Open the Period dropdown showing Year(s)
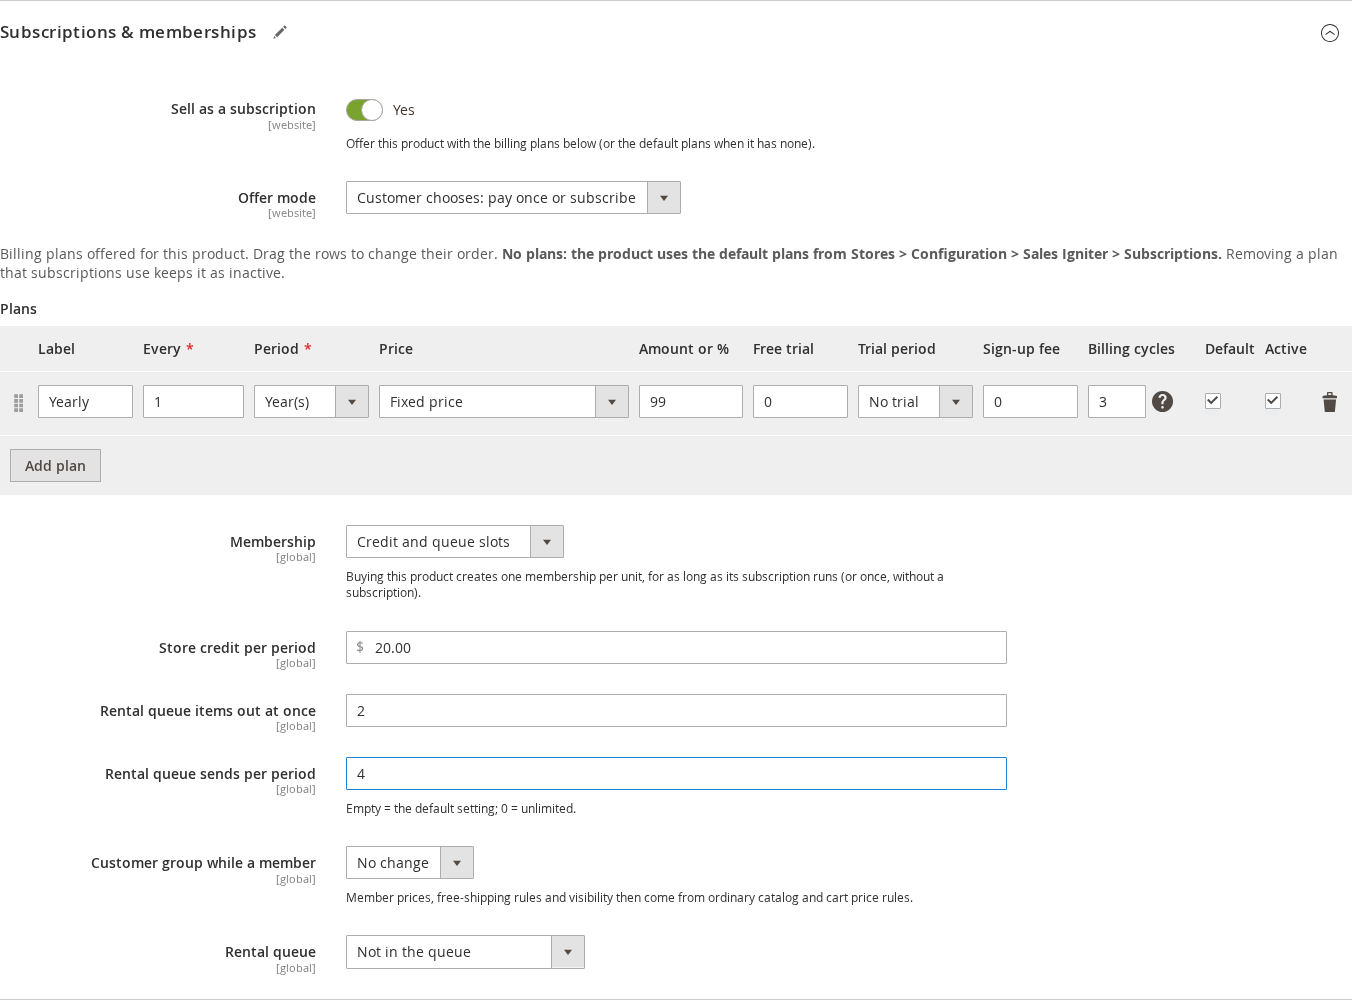Screen dimensions: 1352x1000 [x=311, y=402]
